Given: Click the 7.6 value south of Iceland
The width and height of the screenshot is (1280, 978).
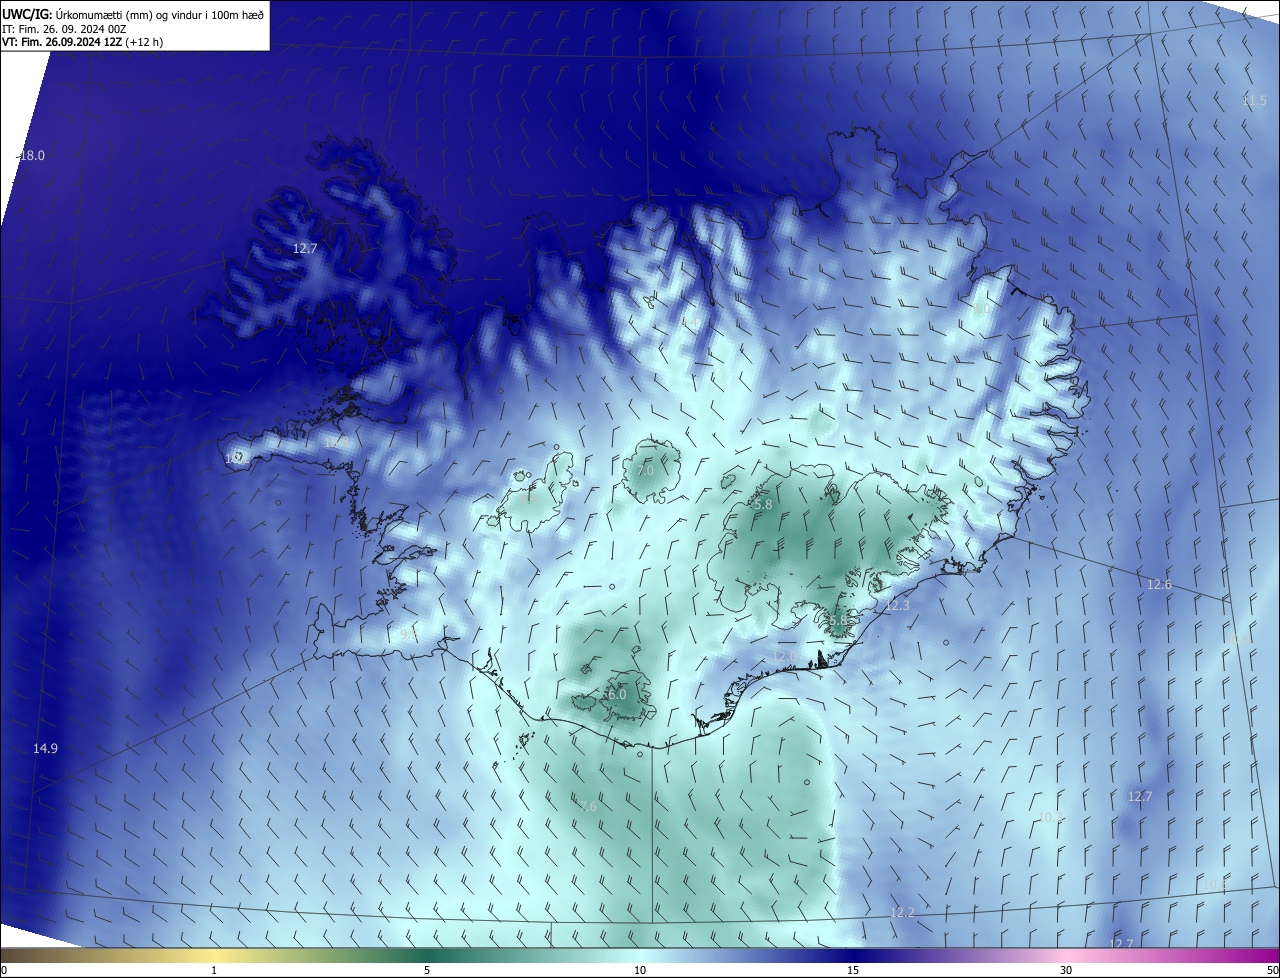Looking at the screenshot, I should [x=588, y=806].
